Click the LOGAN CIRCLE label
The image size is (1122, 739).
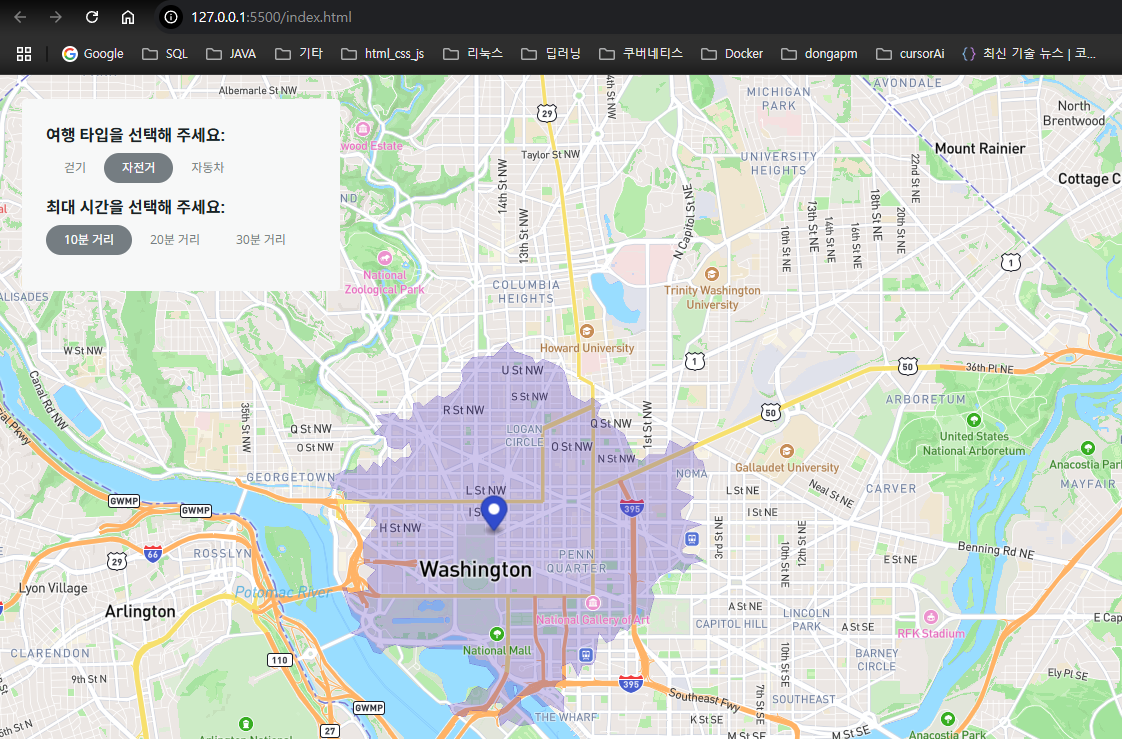point(525,436)
